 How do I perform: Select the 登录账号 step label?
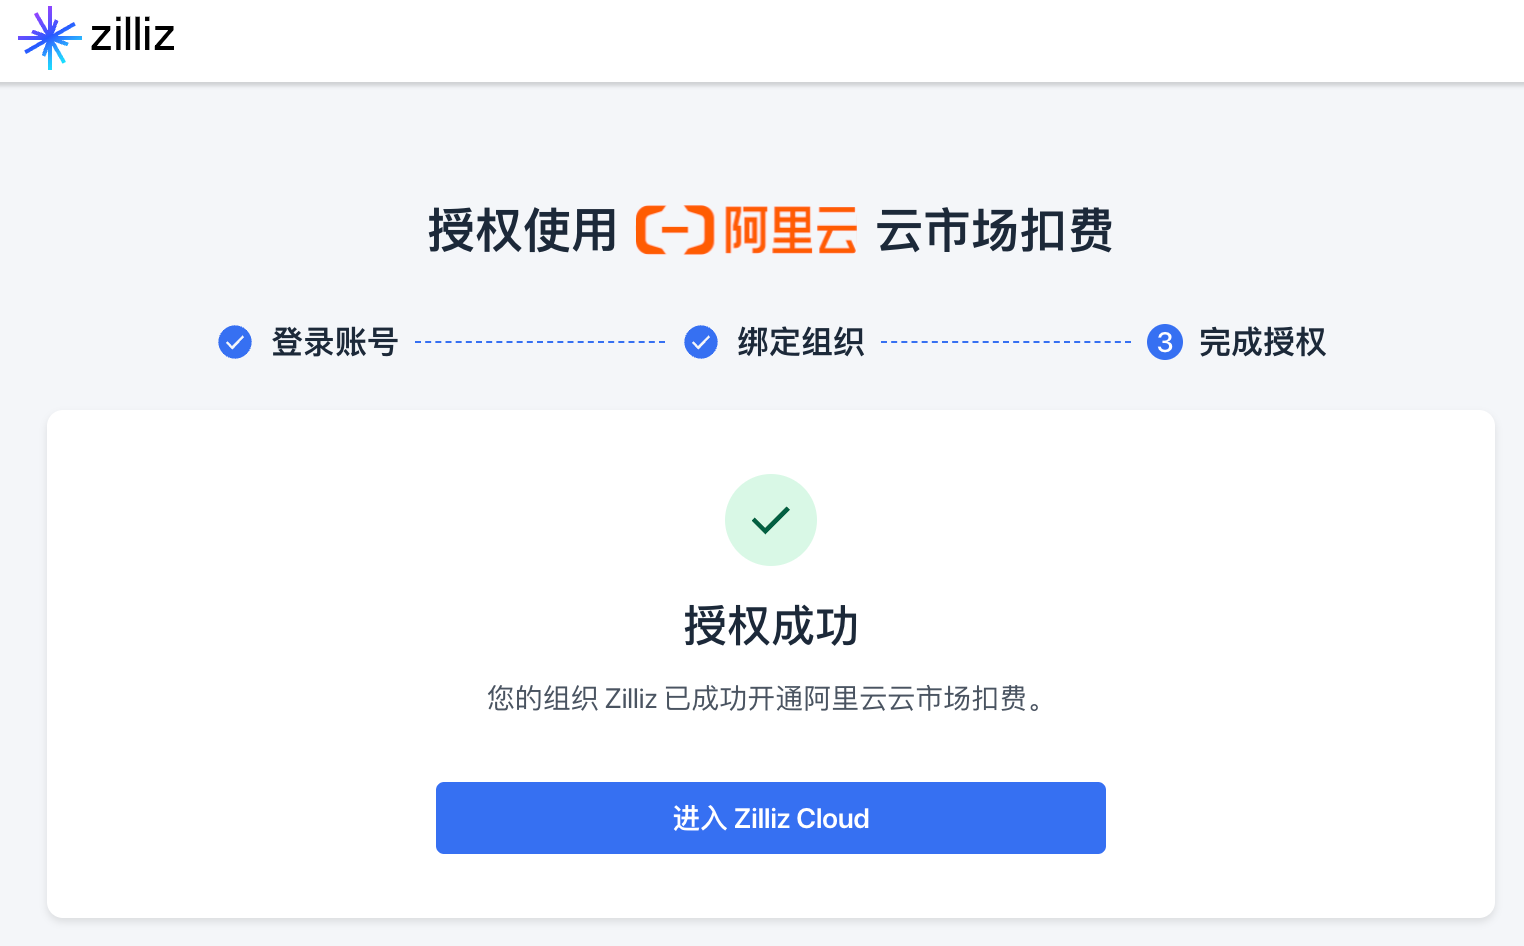click(x=335, y=342)
